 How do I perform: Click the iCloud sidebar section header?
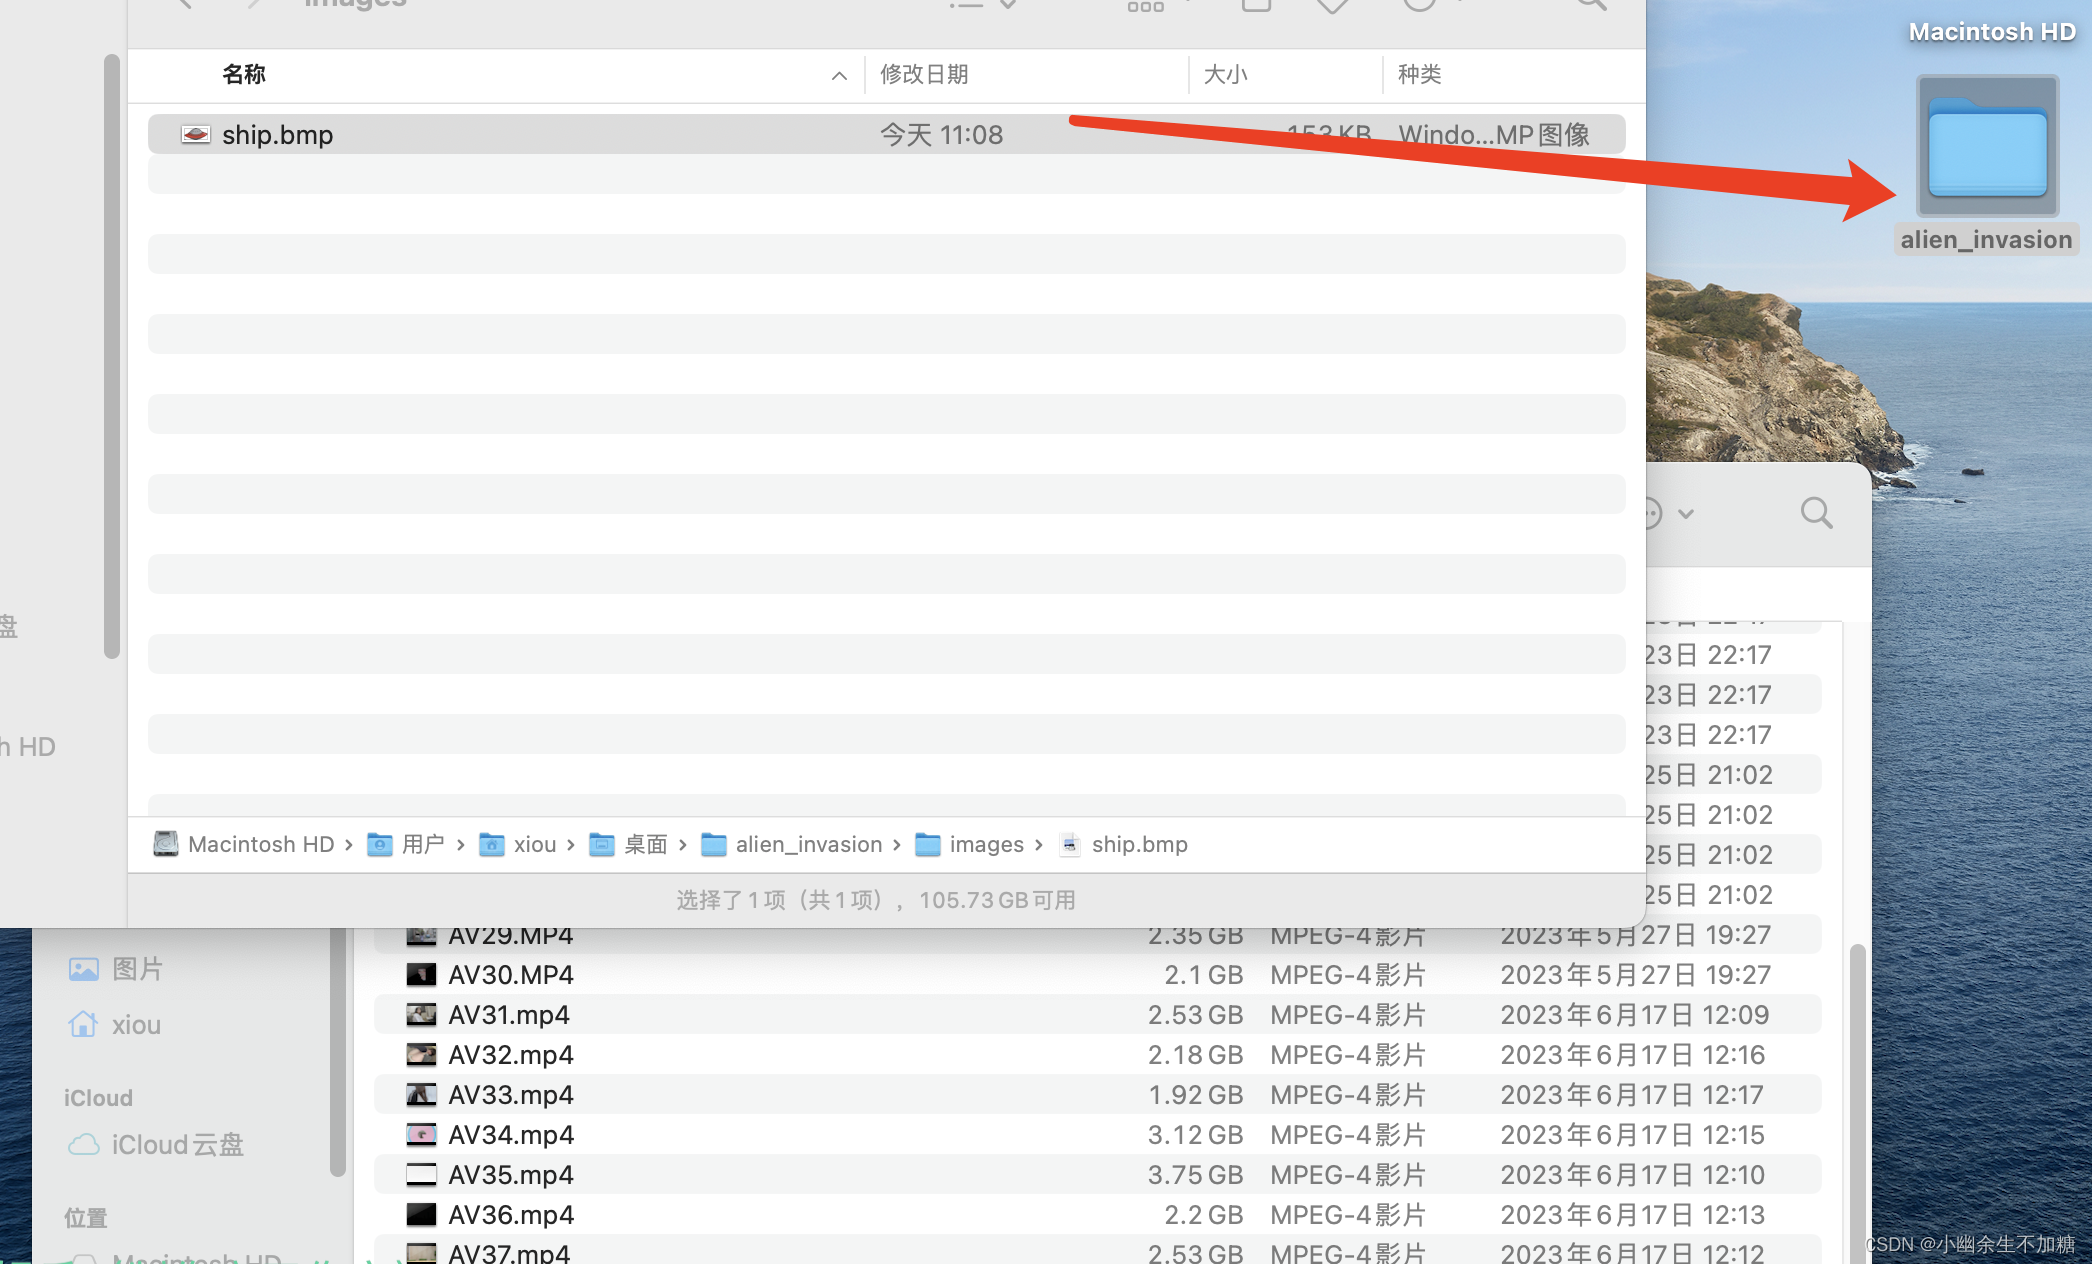98,1098
